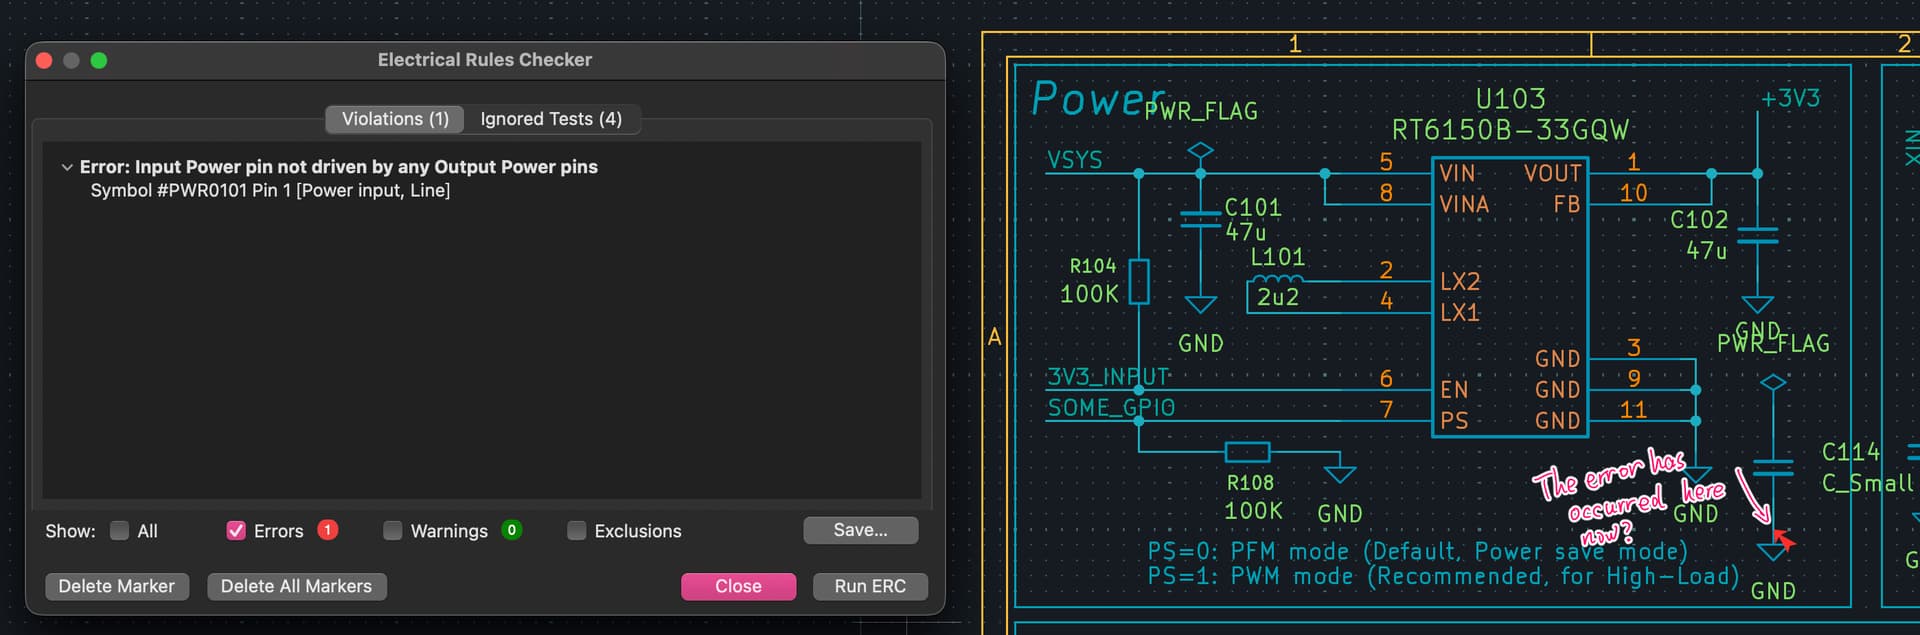Image resolution: width=1920 pixels, height=635 pixels.
Task: Click the Save... button
Action: 860,530
